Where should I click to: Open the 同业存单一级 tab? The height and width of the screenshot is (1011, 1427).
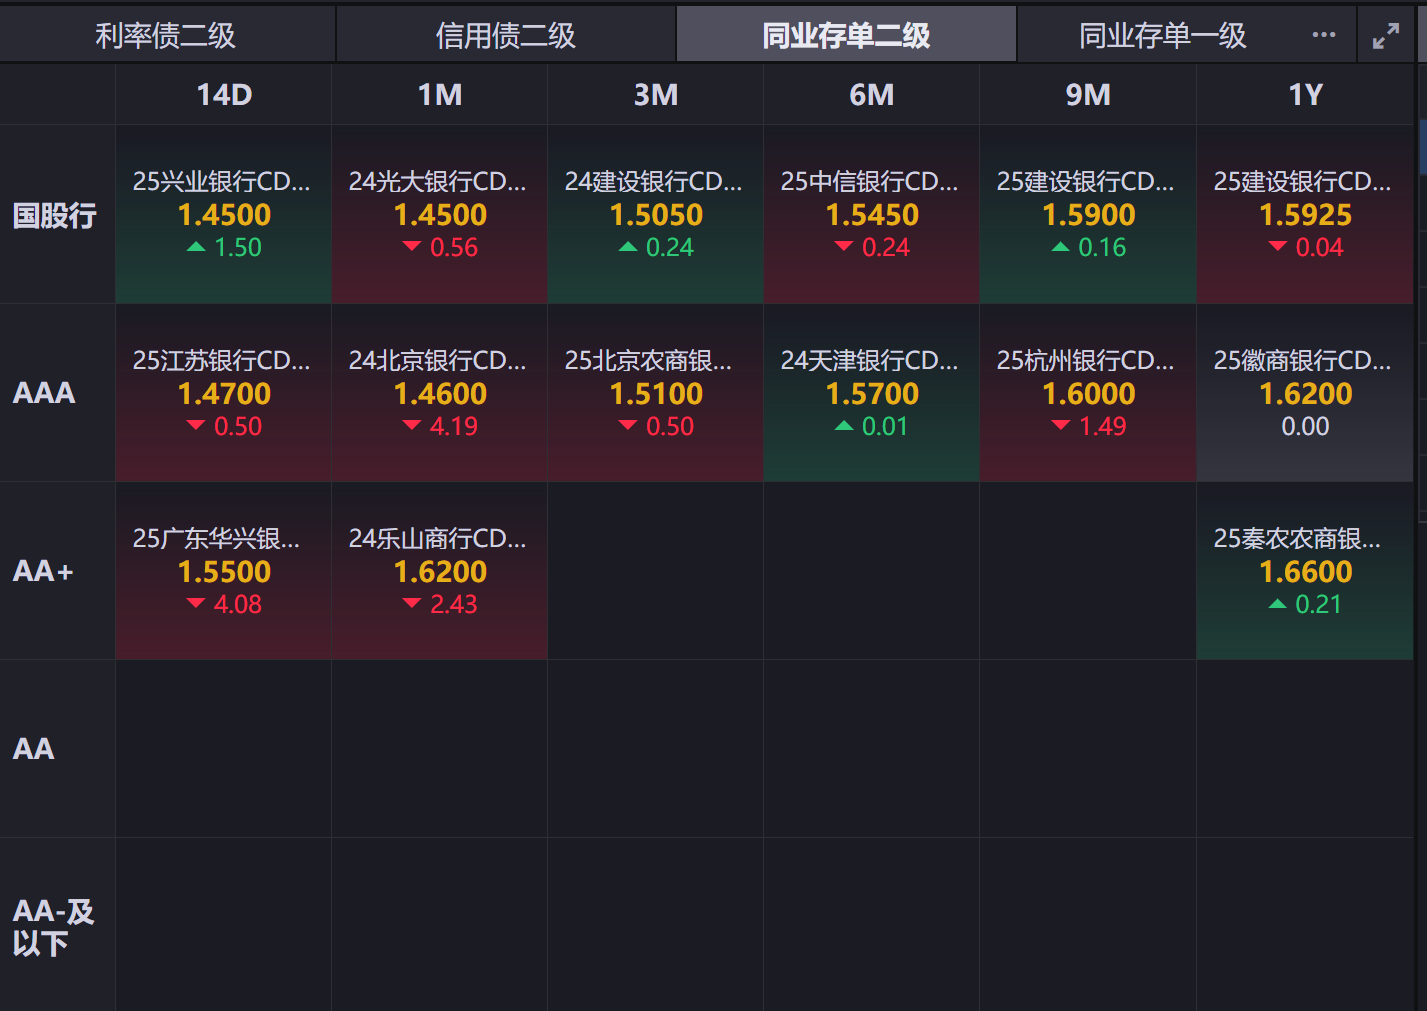(1163, 36)
